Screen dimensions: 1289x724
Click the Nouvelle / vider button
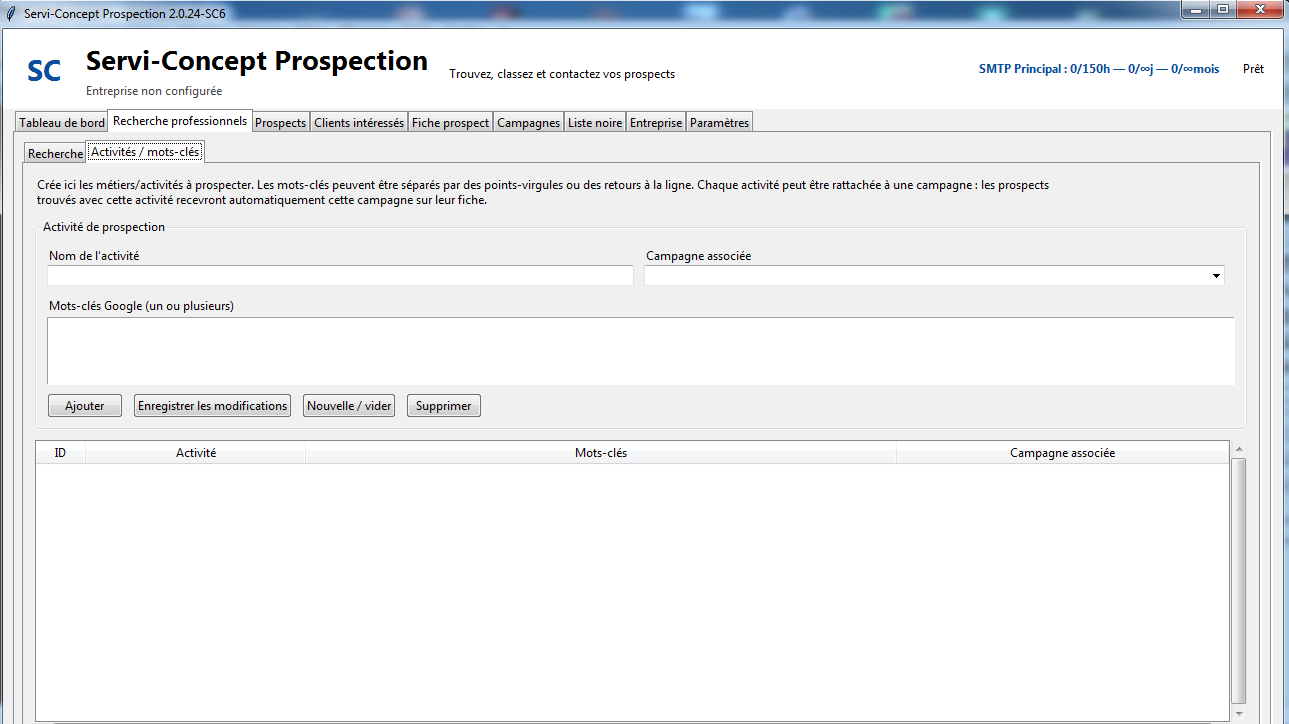349,406
